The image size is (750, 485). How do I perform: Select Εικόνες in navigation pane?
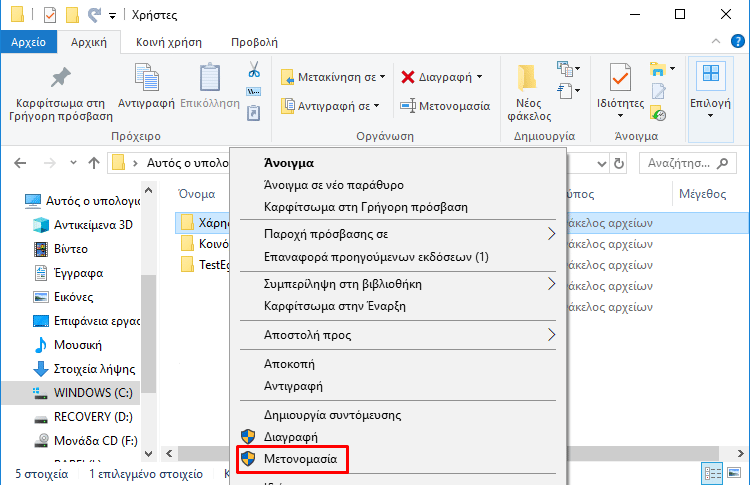point(63,297)
